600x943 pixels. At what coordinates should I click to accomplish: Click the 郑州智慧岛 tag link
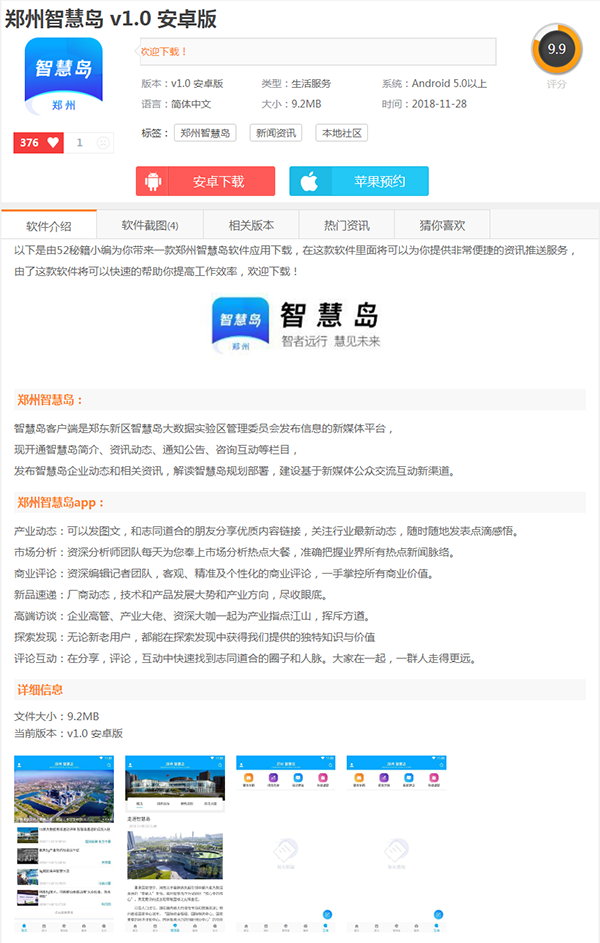205,133
